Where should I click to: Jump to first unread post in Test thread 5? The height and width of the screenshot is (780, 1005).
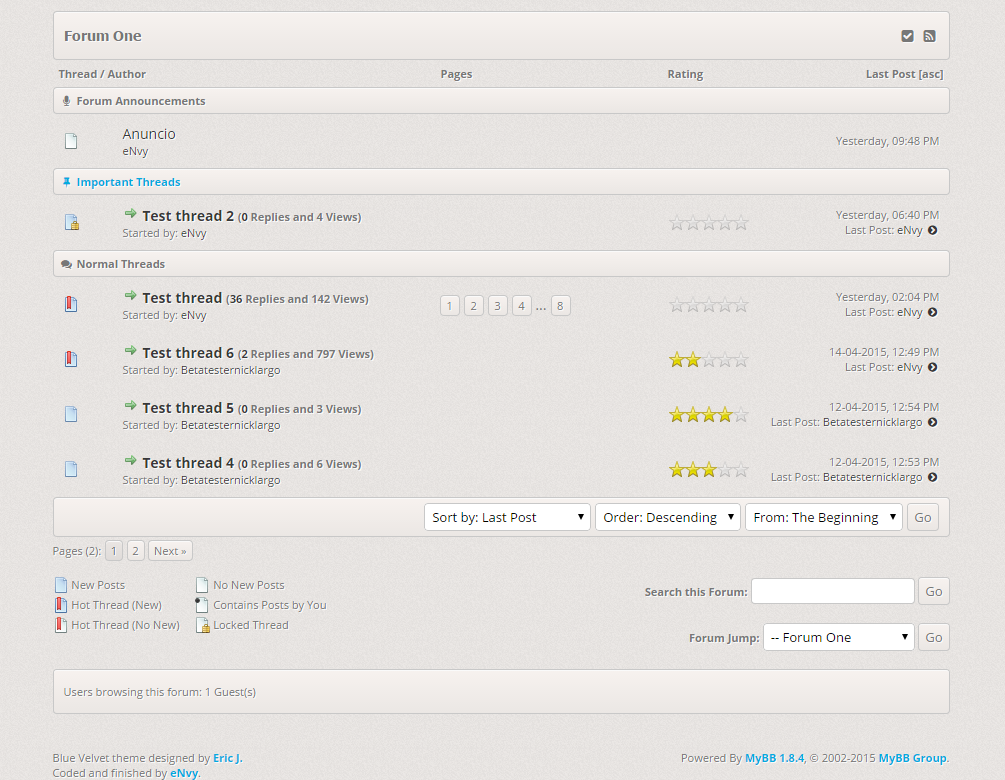[130, 406]
